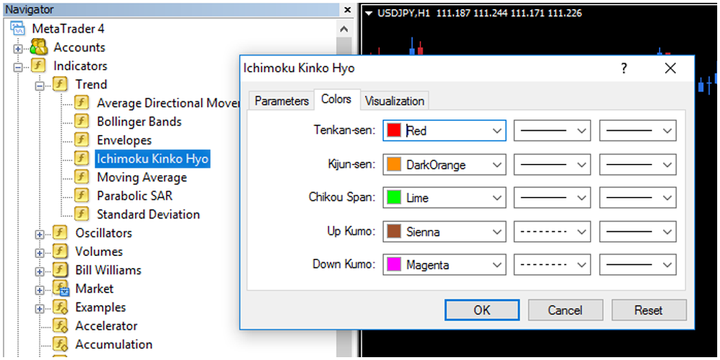The image size is (720, 360).
Task: Open the Chikou Span line width dropdown
Action: [x=637, y=198]
